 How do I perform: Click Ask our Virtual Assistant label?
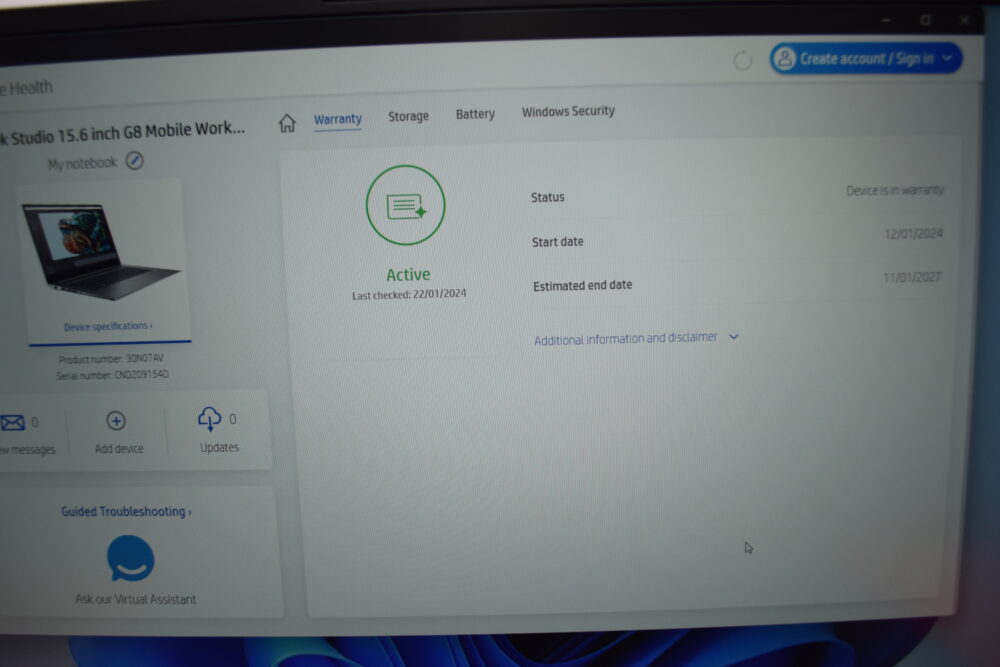point(136,599)
